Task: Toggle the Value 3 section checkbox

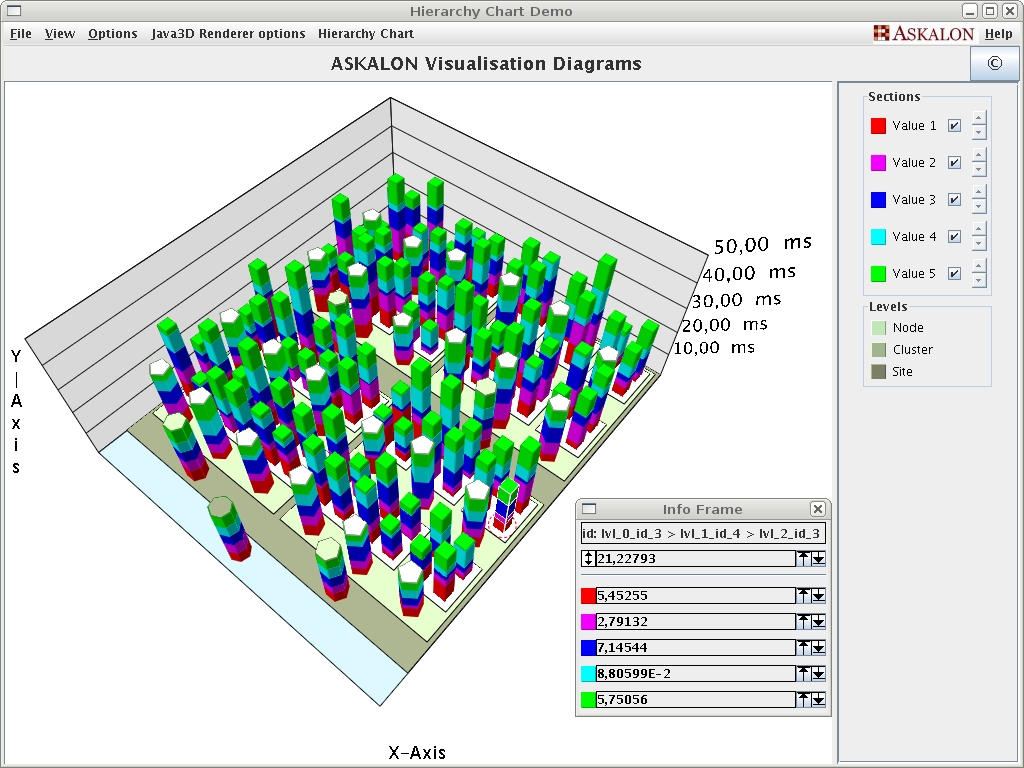Action: (954, 200)
